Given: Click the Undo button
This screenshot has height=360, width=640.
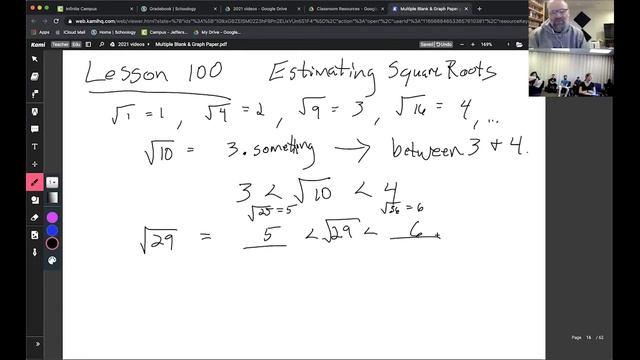Looking at the screenshot, I should point(444,44).
